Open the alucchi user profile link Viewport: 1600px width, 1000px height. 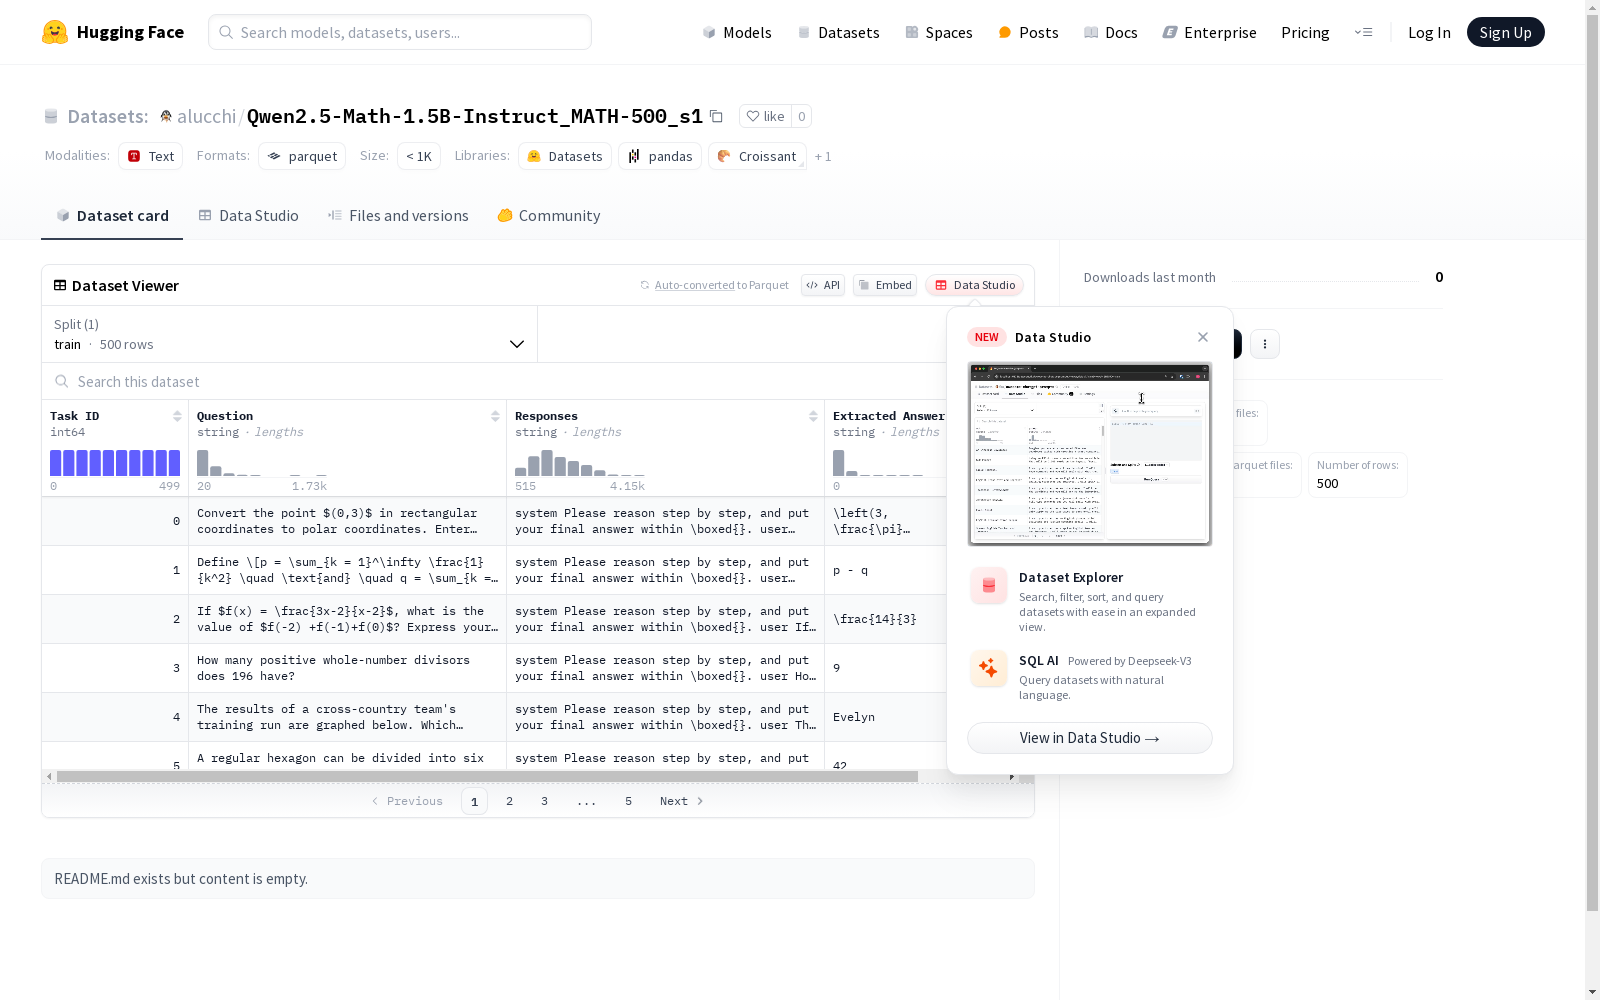[206, 116]
